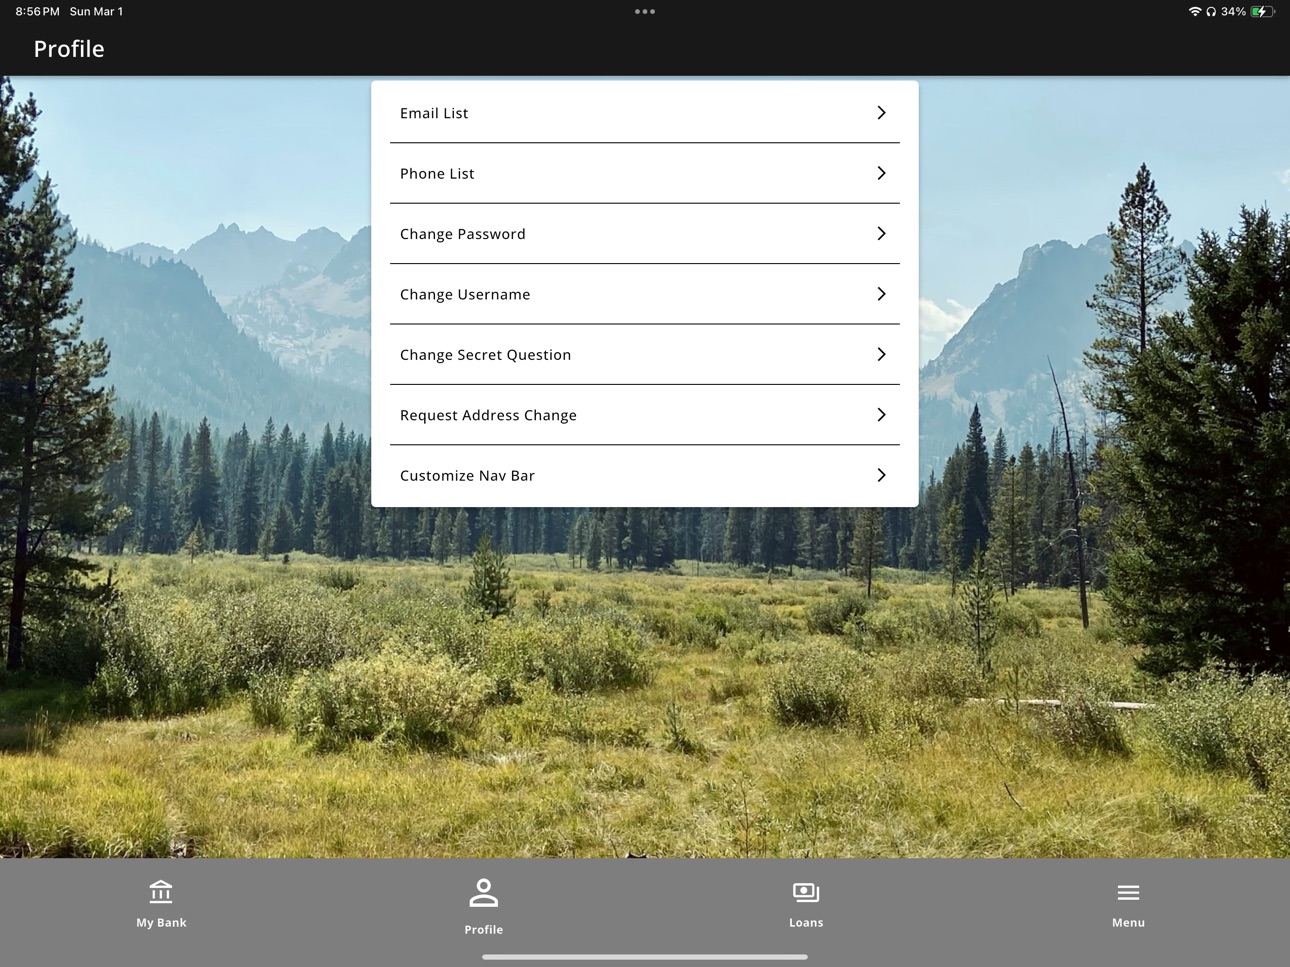Screen dimensions: 1290x967
Task: Open the Menu tab label
Action: coord(1128,923)
